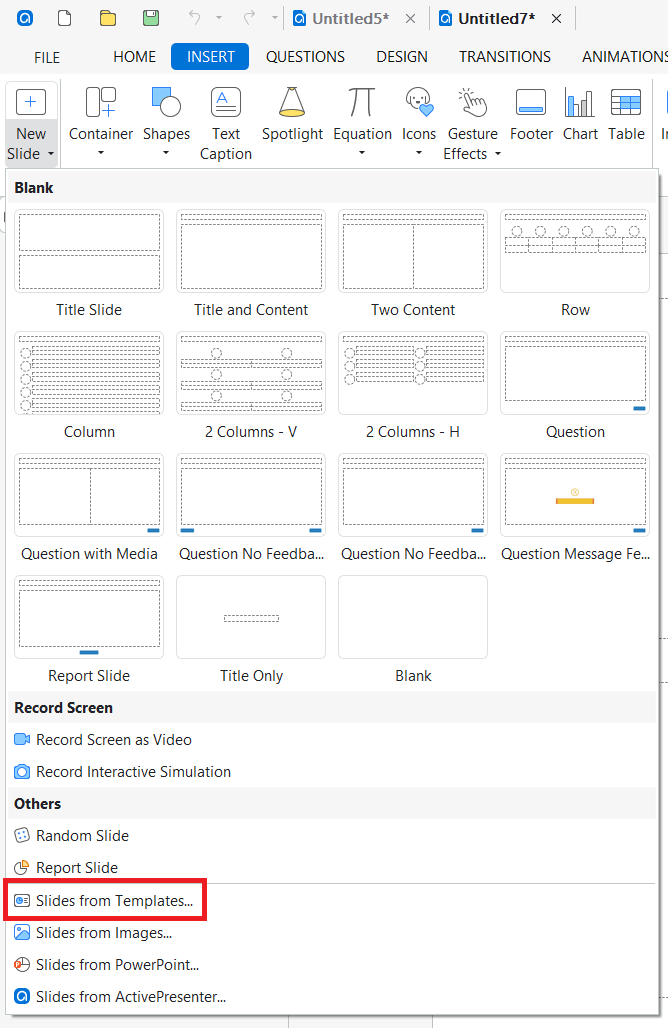Select Slides from Templates...
This screenshot has width=668, height=1028.
pyautogui.click(x=331, y=901)
